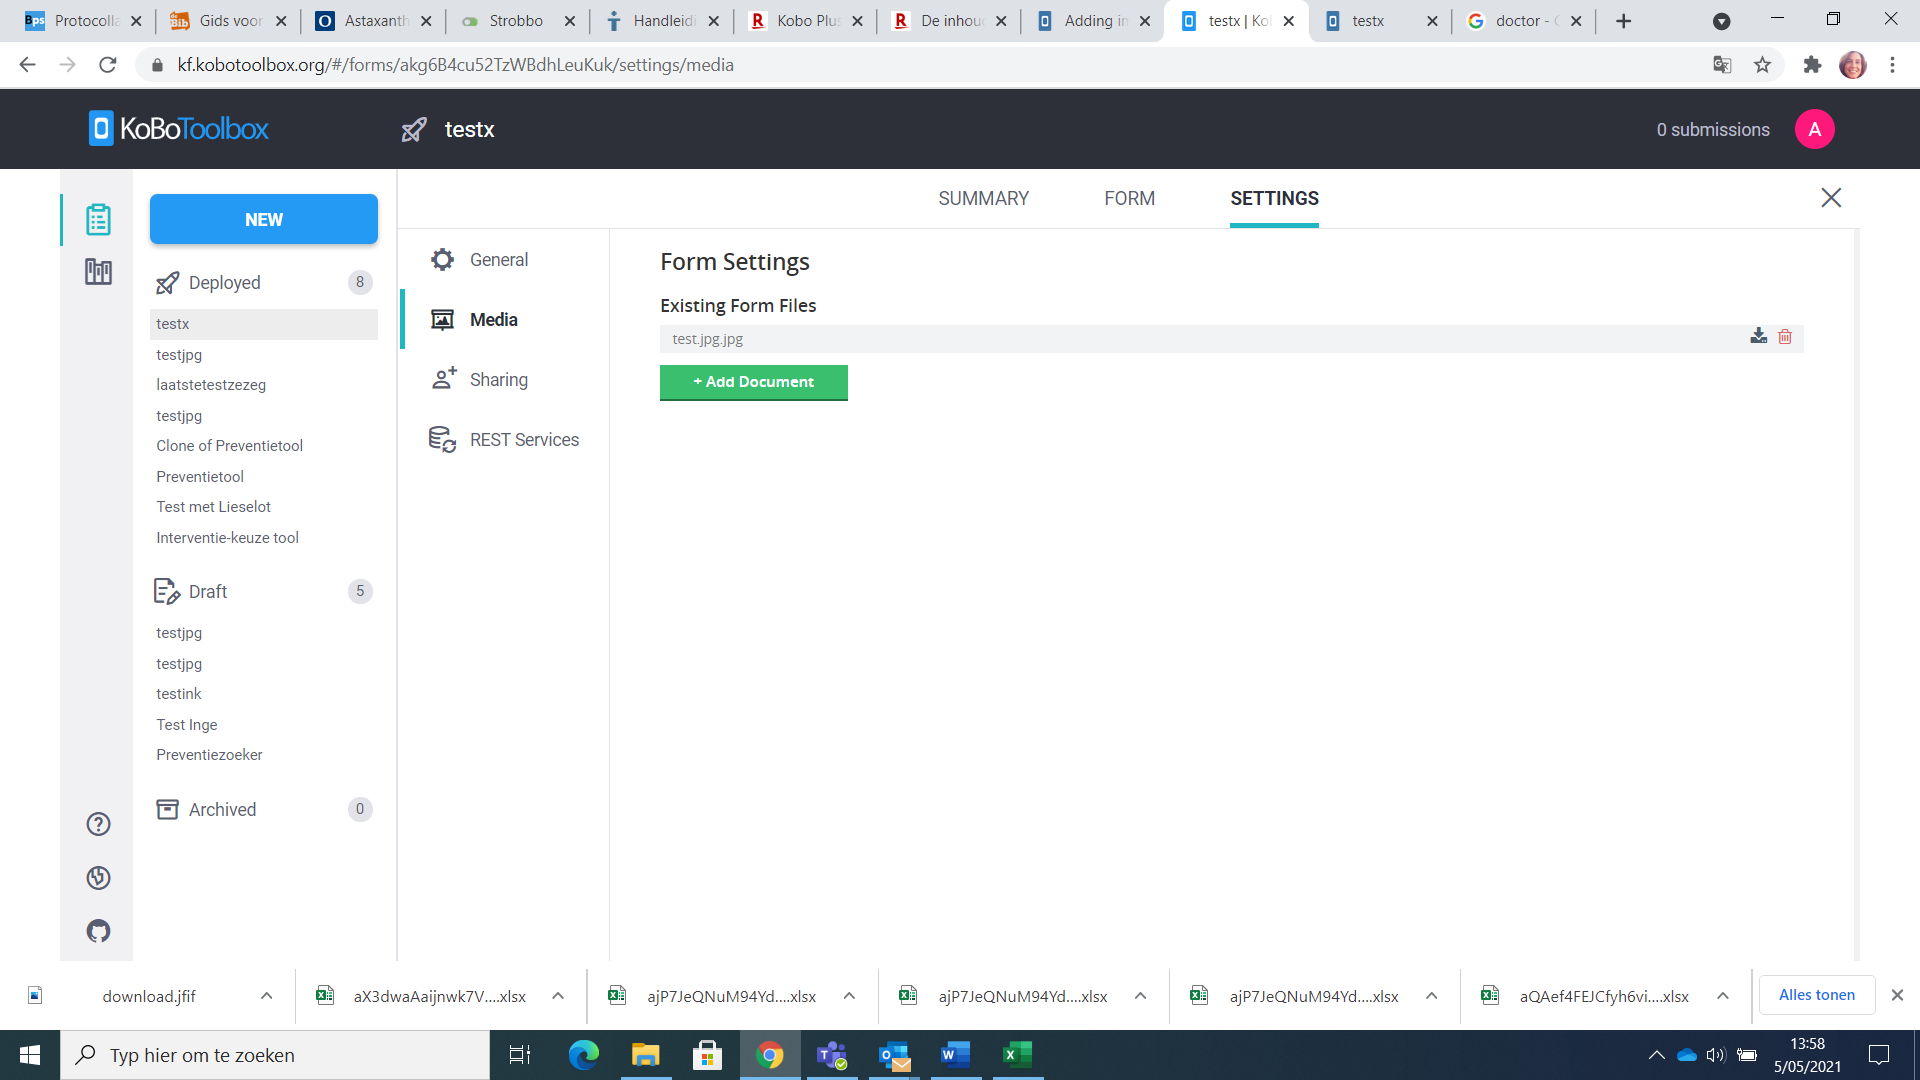The image size is (1920, 1080).
Task: Open Clone of Preventietool project
Action: click(x=229, y=446)
